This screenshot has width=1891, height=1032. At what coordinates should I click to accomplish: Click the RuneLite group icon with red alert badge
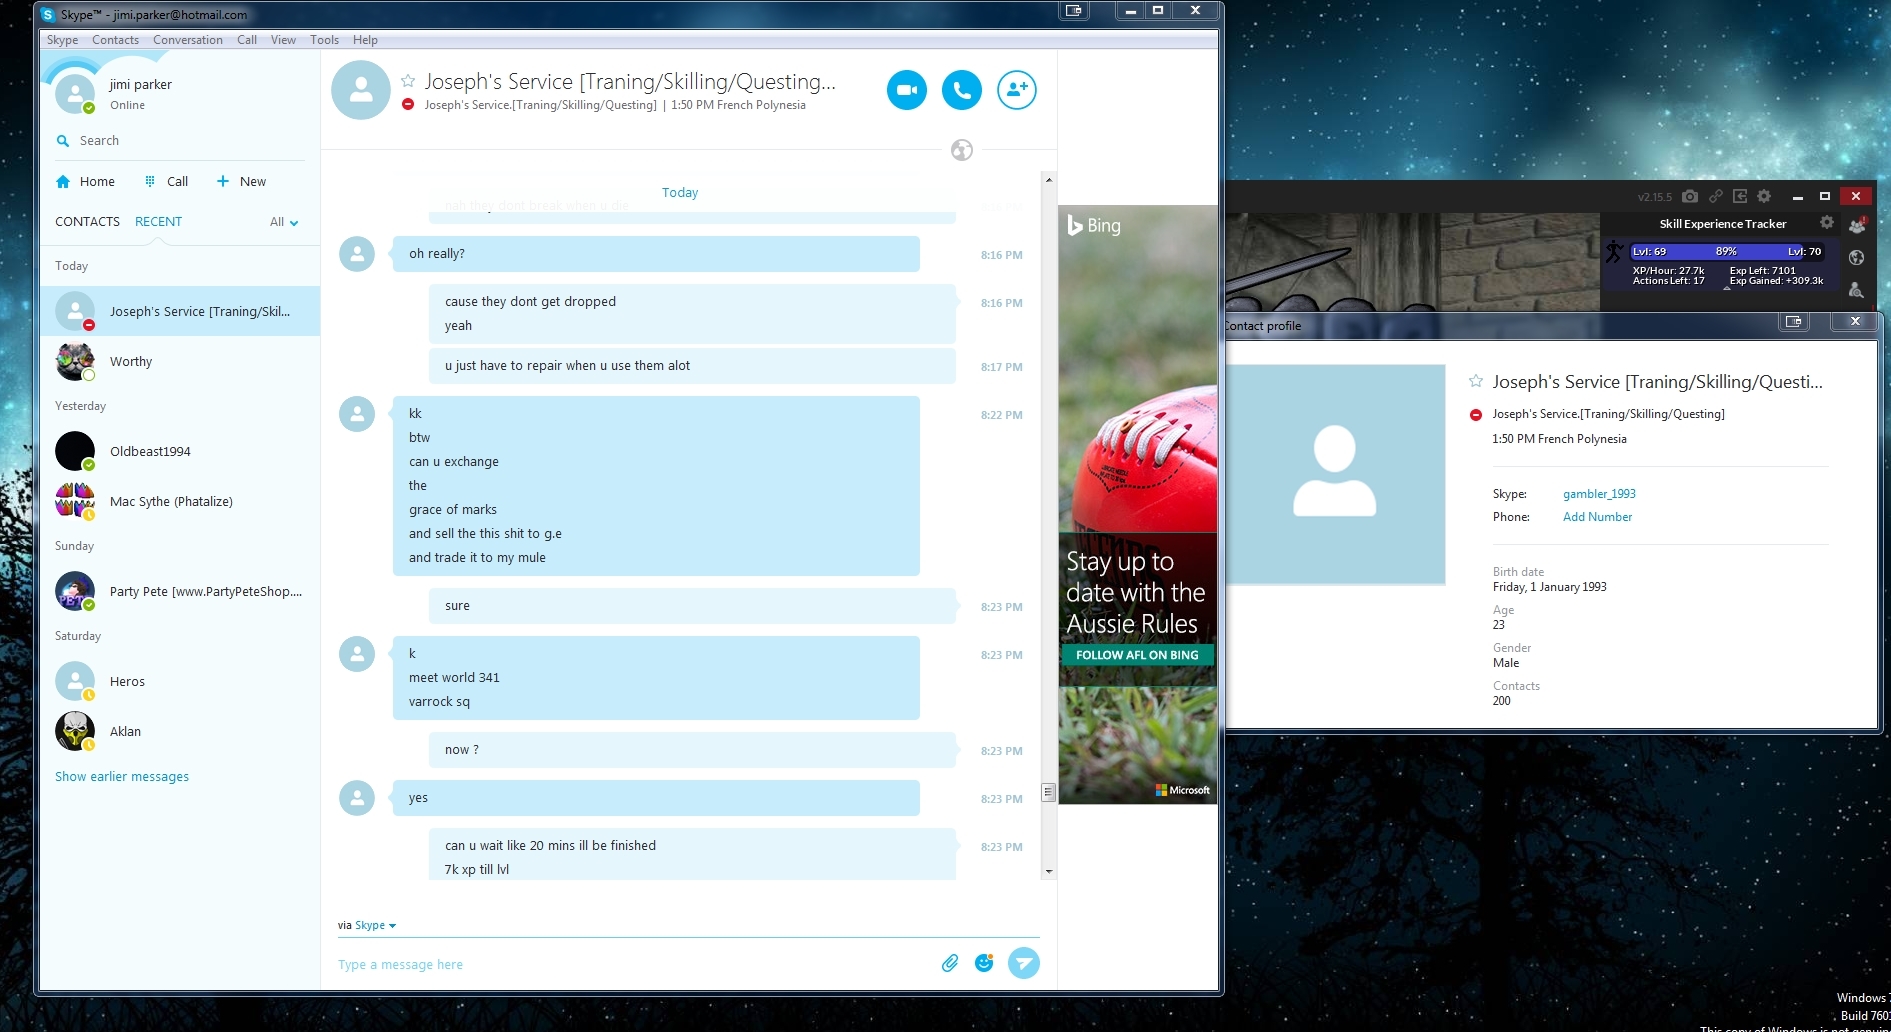[1858, 225]
